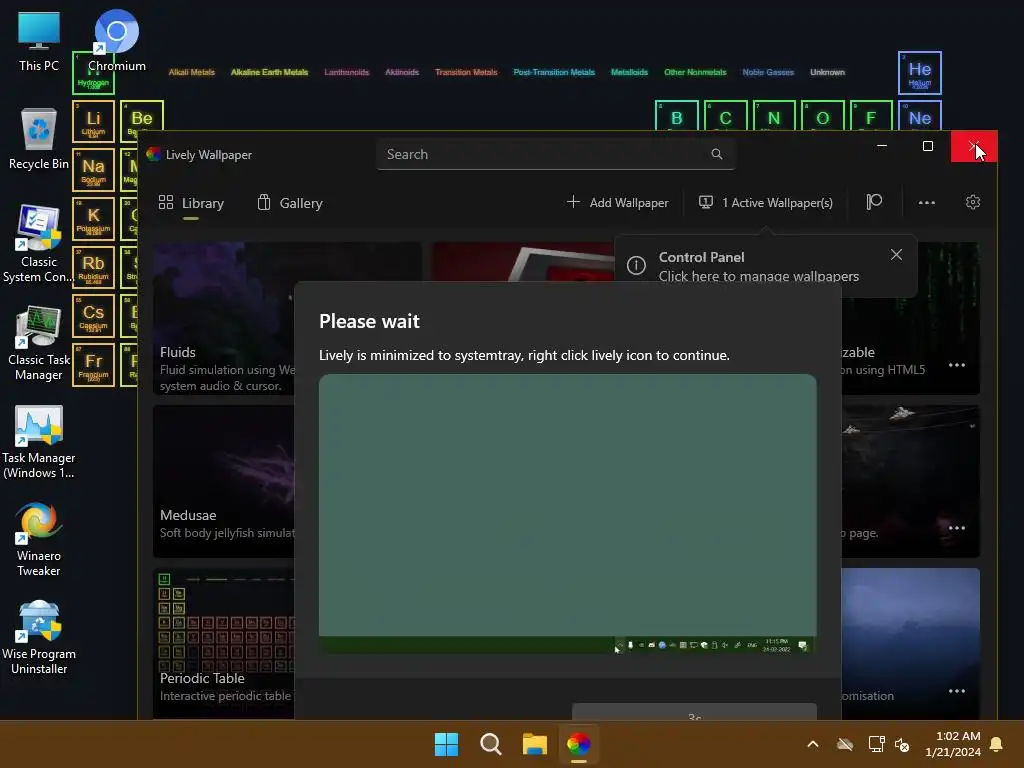Click 'Metalloids' legend label

(629, 72)
